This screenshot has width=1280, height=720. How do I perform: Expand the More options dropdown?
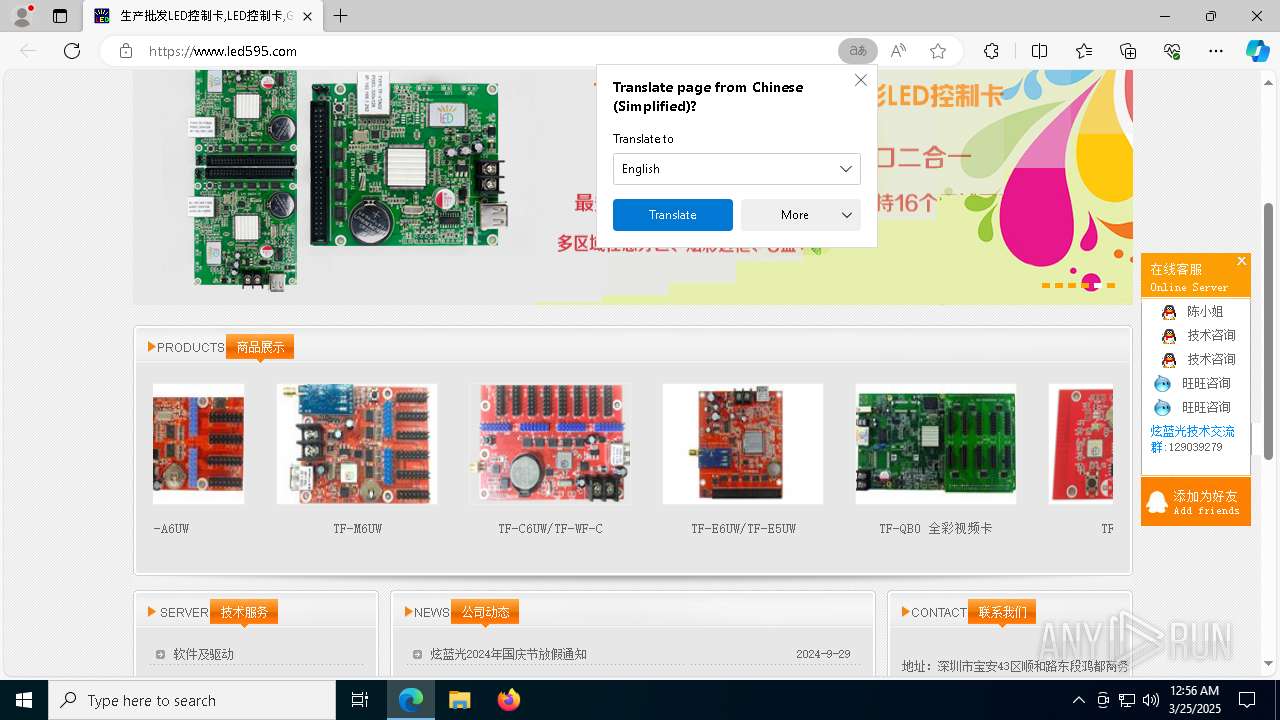(x=801, y=215)
